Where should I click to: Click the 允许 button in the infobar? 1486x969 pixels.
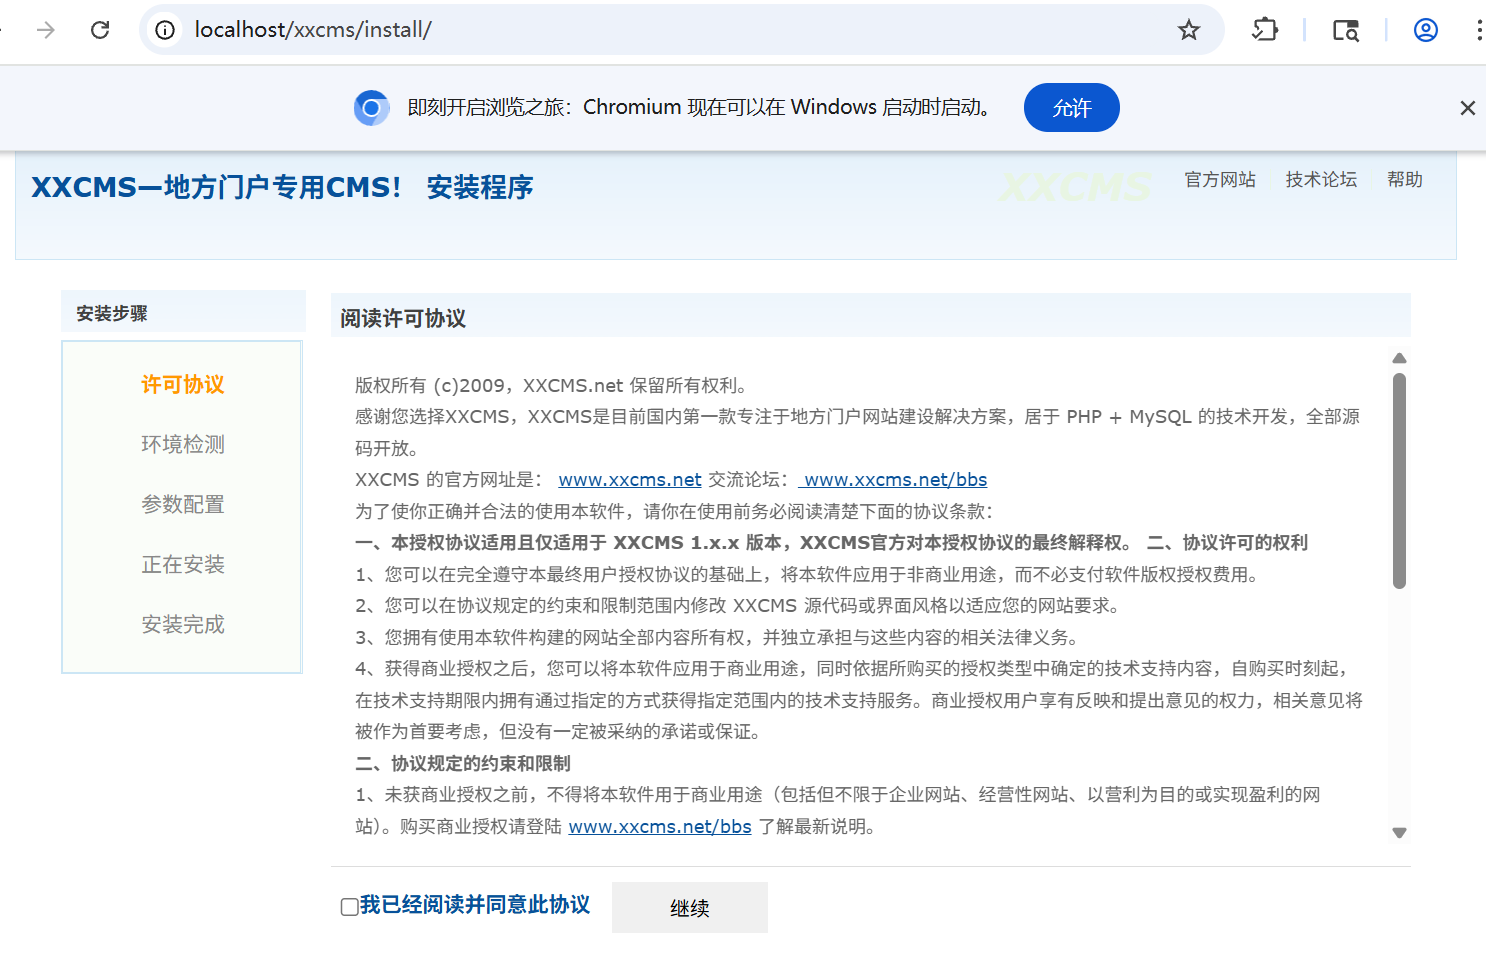point(1071,108)
